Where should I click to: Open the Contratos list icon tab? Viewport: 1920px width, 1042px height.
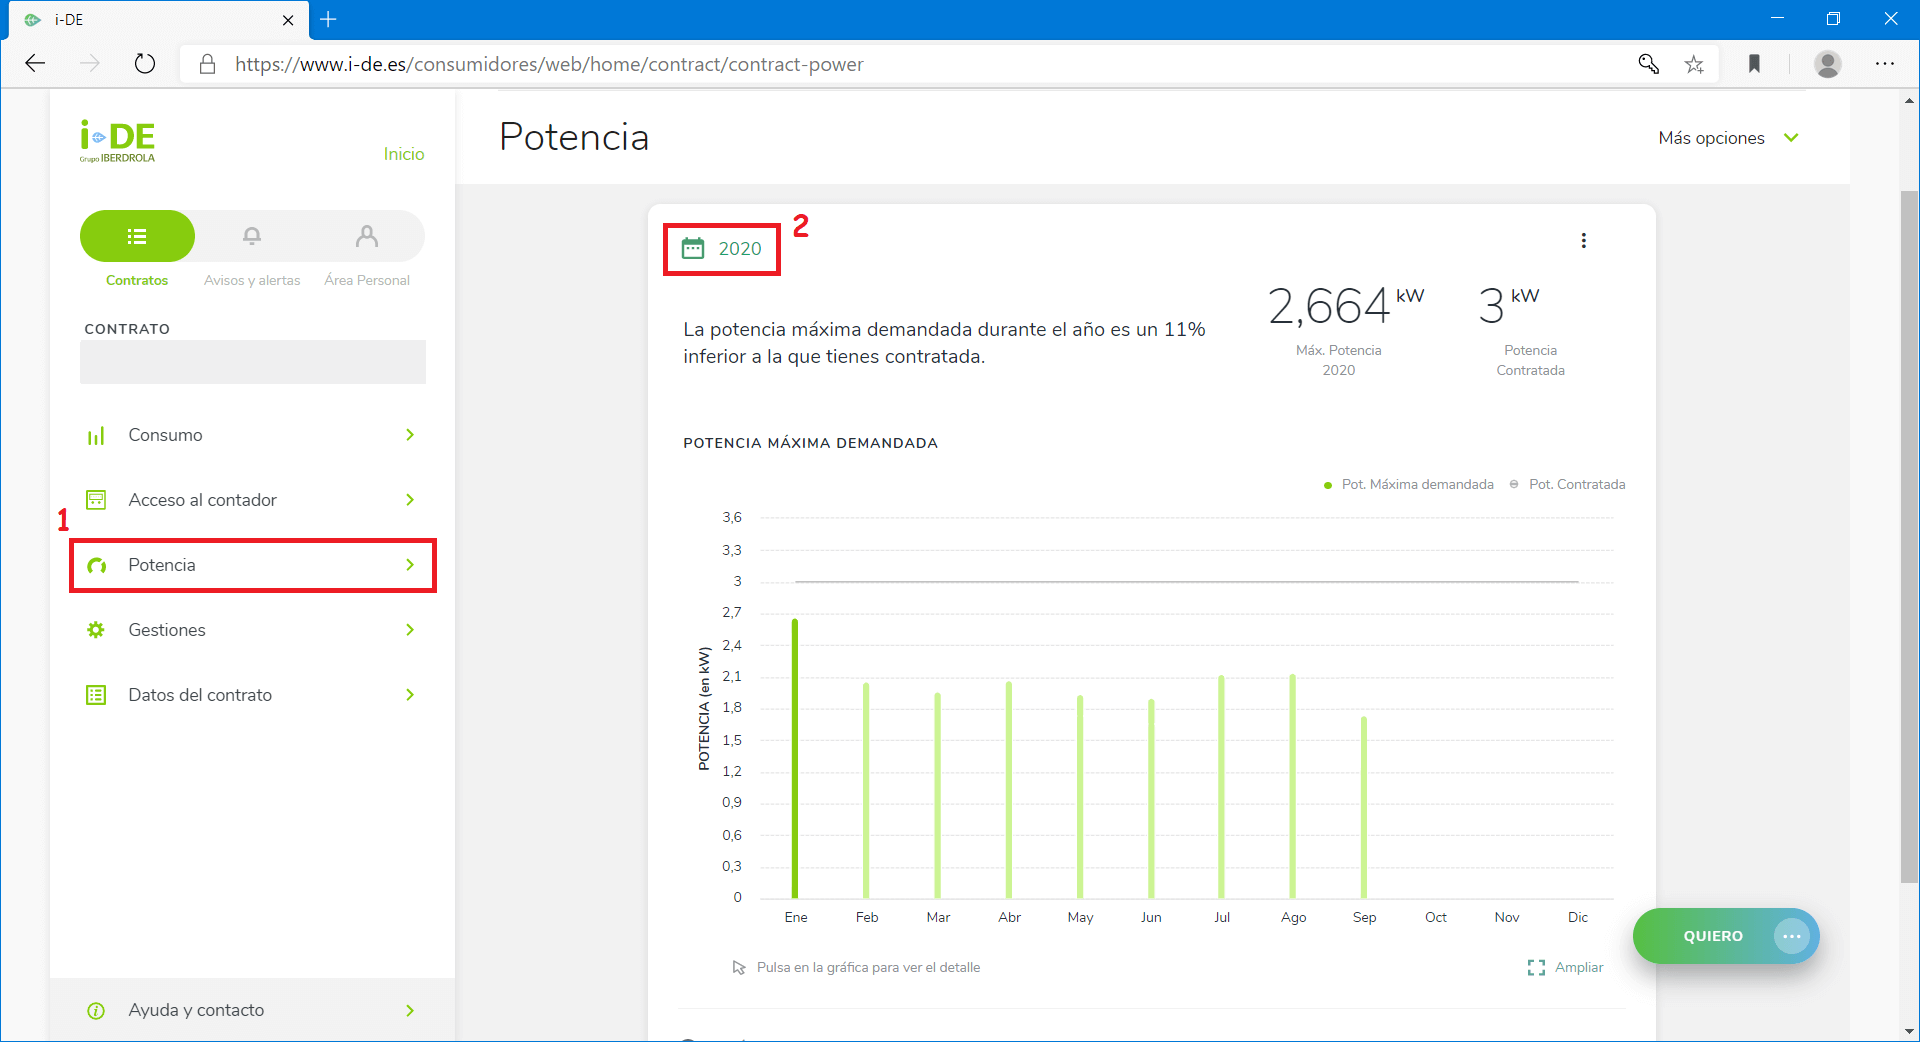tap(137, 236)
